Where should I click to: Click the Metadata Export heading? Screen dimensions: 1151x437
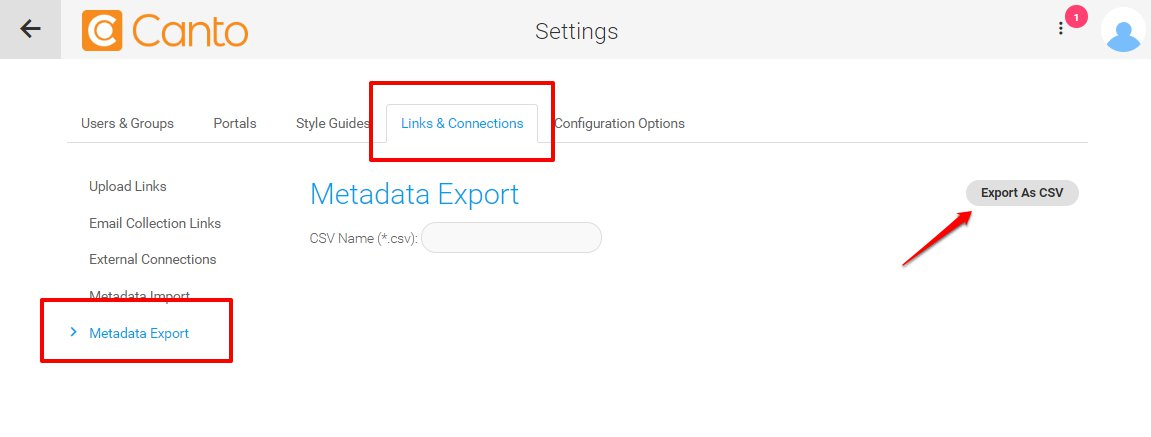pos(415,195)
